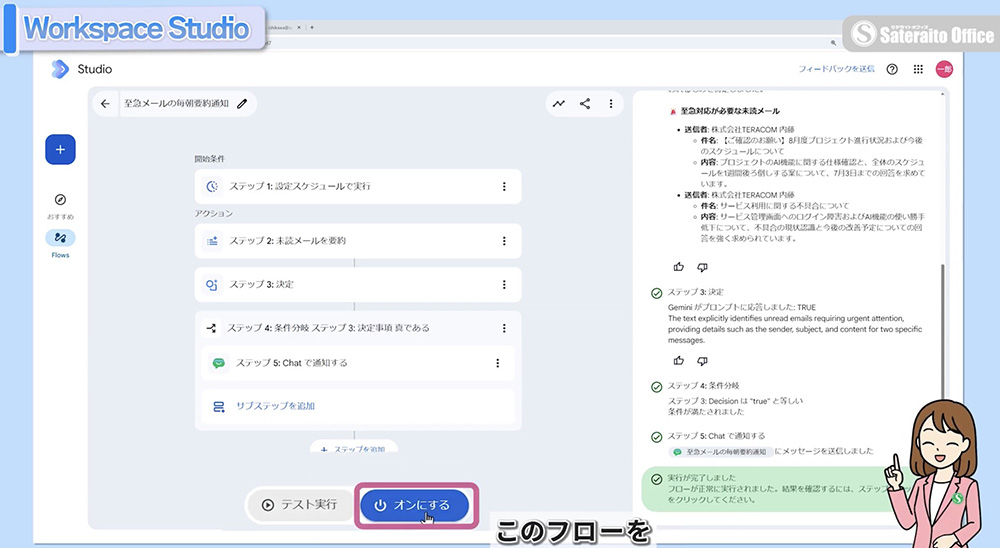The image size is (1000, 548).
Task: Open step 3 three-dot menu
Action: (x=504, y=285)
